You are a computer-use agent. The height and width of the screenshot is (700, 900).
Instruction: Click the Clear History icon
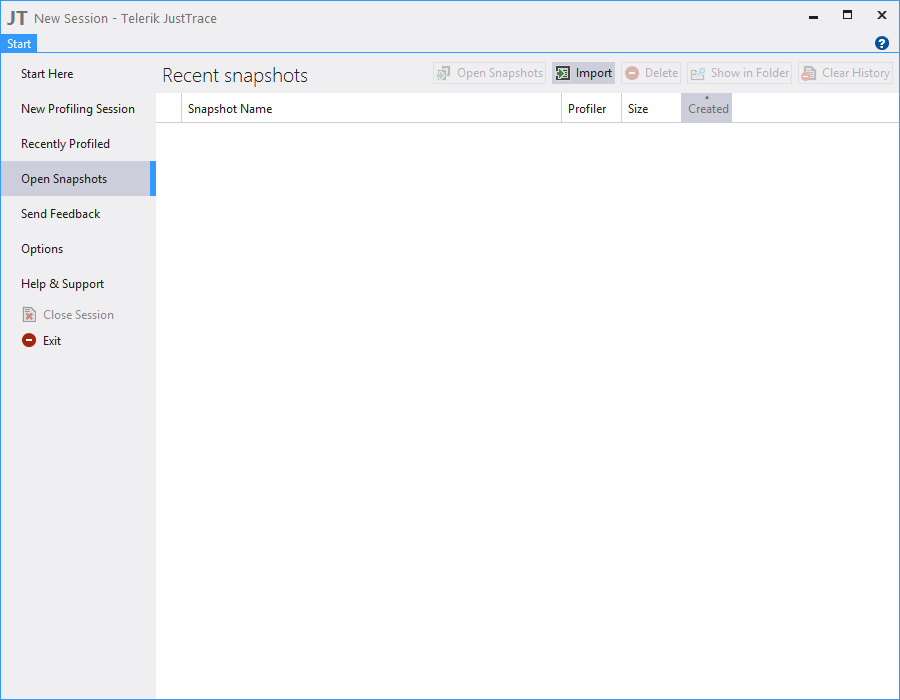tap(809, 73)
